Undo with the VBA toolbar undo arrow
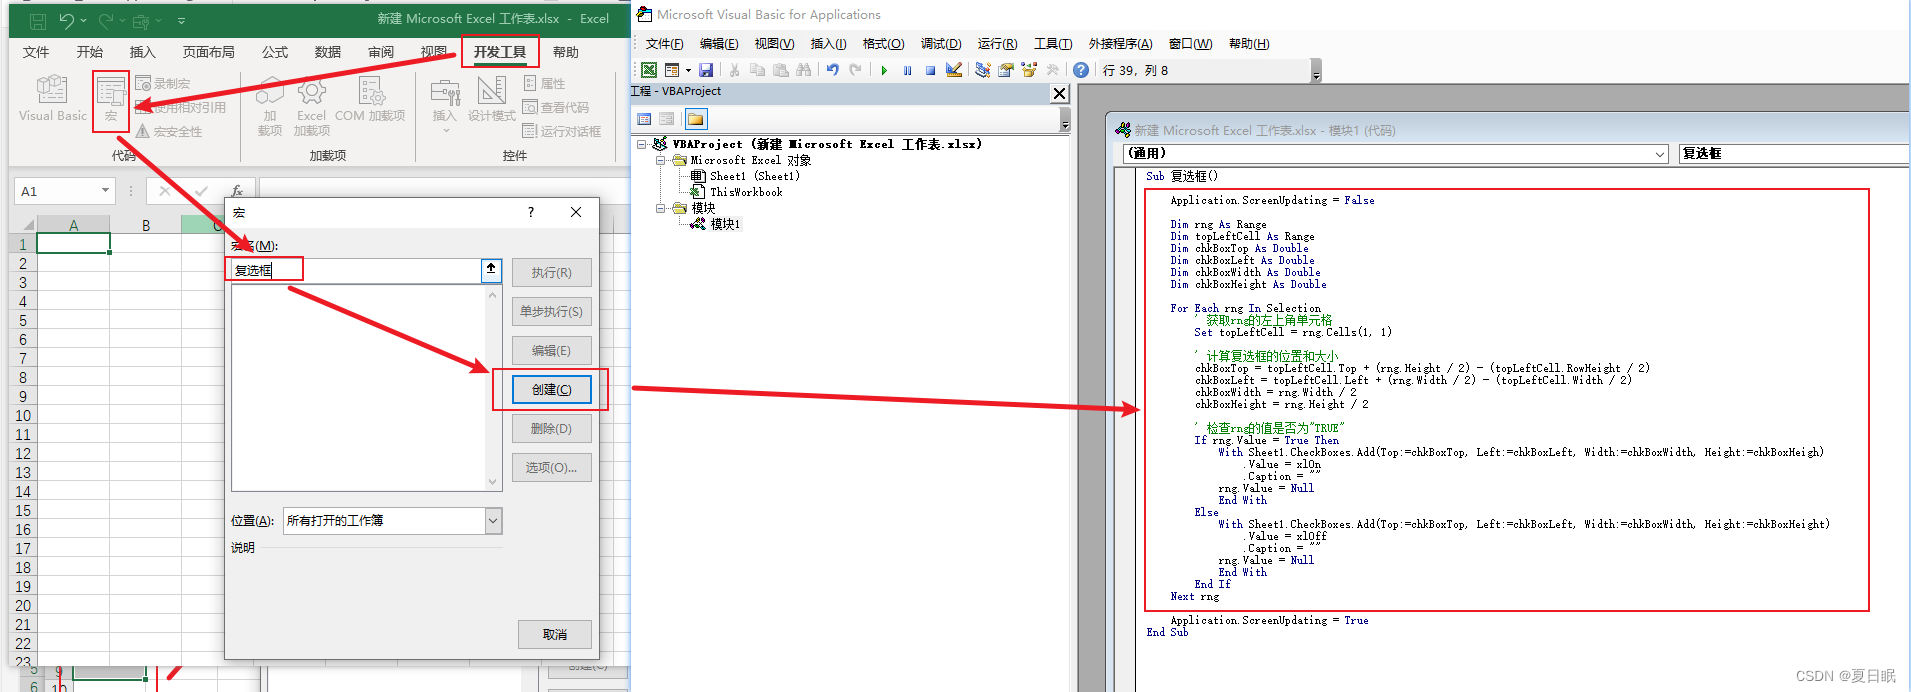Screen dimensions: 1911x692 pyautogui.click(x=832, y=70)
